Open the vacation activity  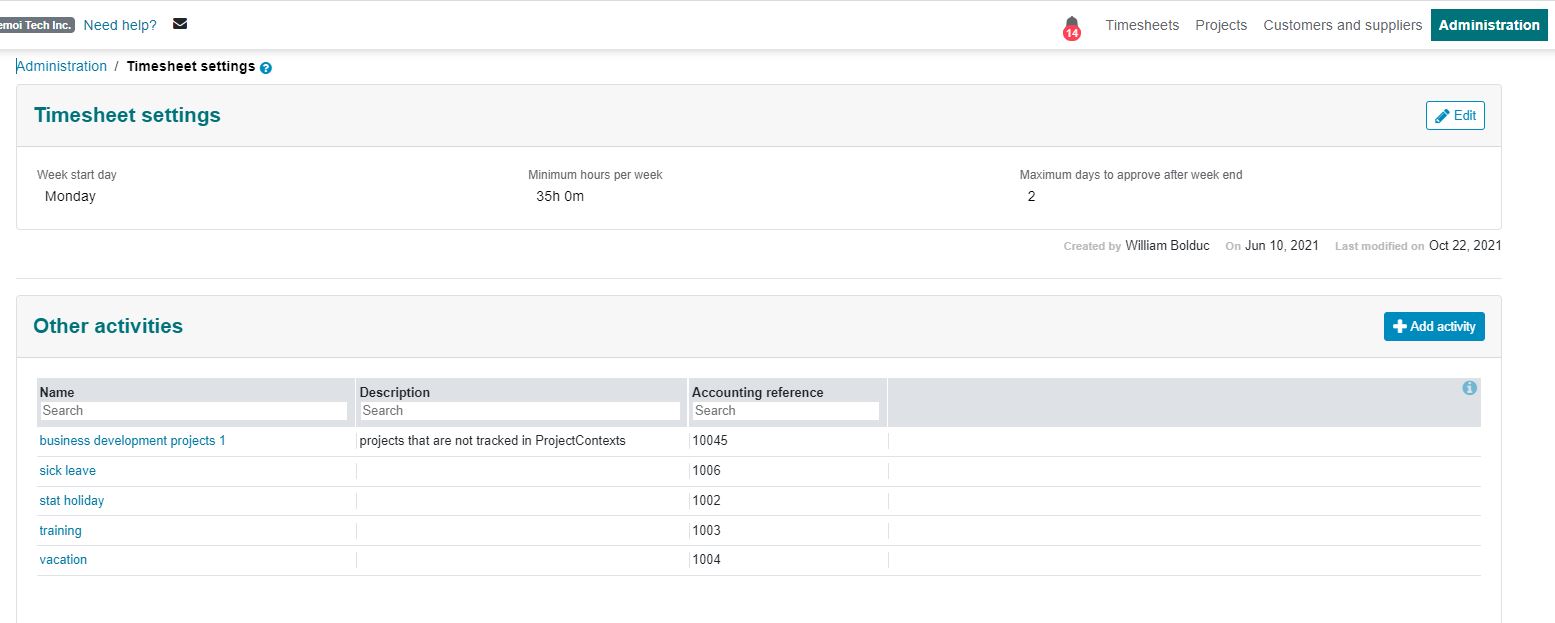(x=63, y=560)
